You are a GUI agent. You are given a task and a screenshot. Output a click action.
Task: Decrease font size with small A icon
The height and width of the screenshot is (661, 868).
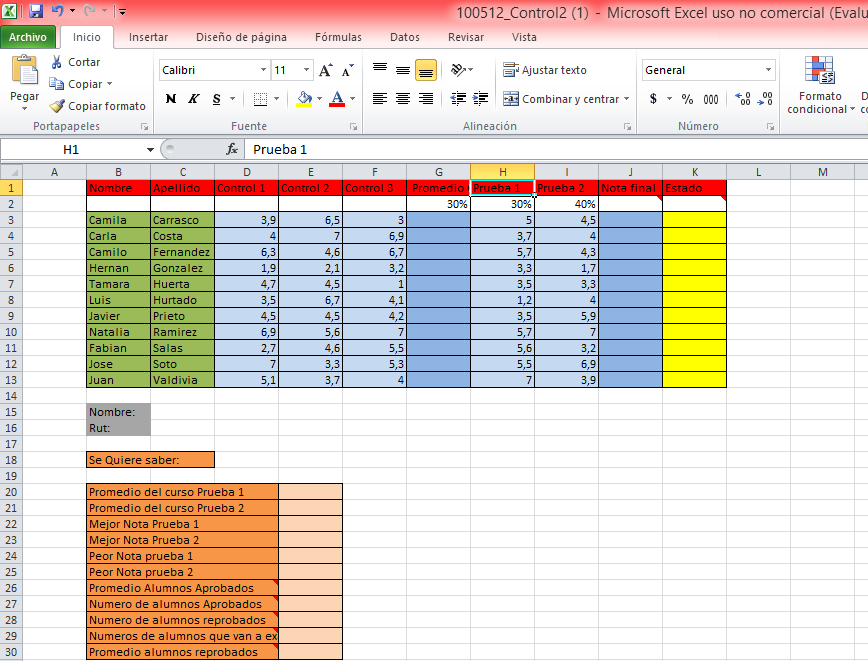(x=347, y=70)
